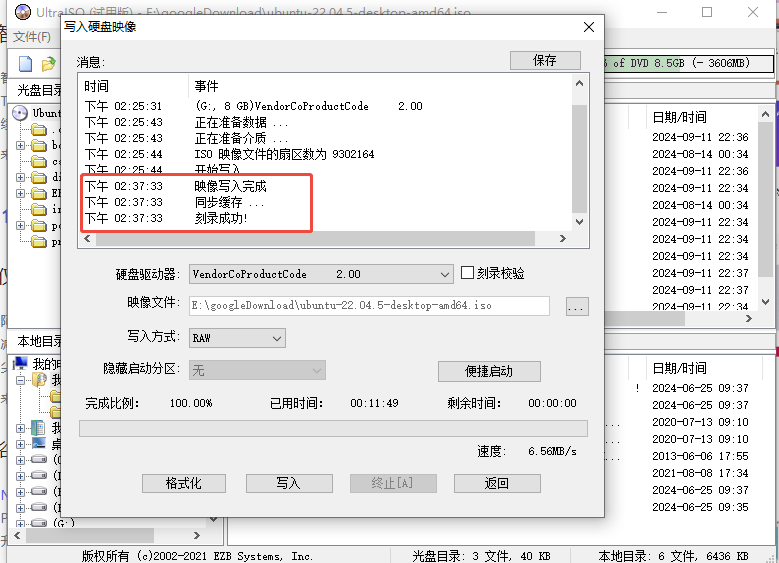Click the 终止[A] button
Viewport: 779px width, 563px height.
pyautogui.click(x=392, y=483)
